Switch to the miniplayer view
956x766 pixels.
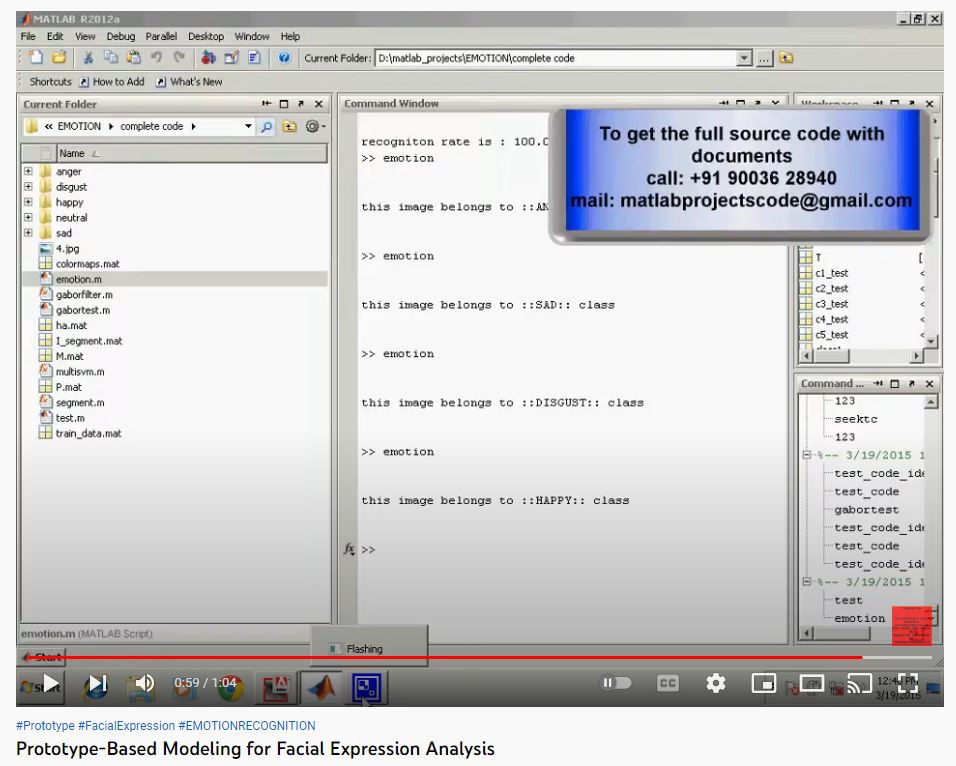(x=764, y=683)
